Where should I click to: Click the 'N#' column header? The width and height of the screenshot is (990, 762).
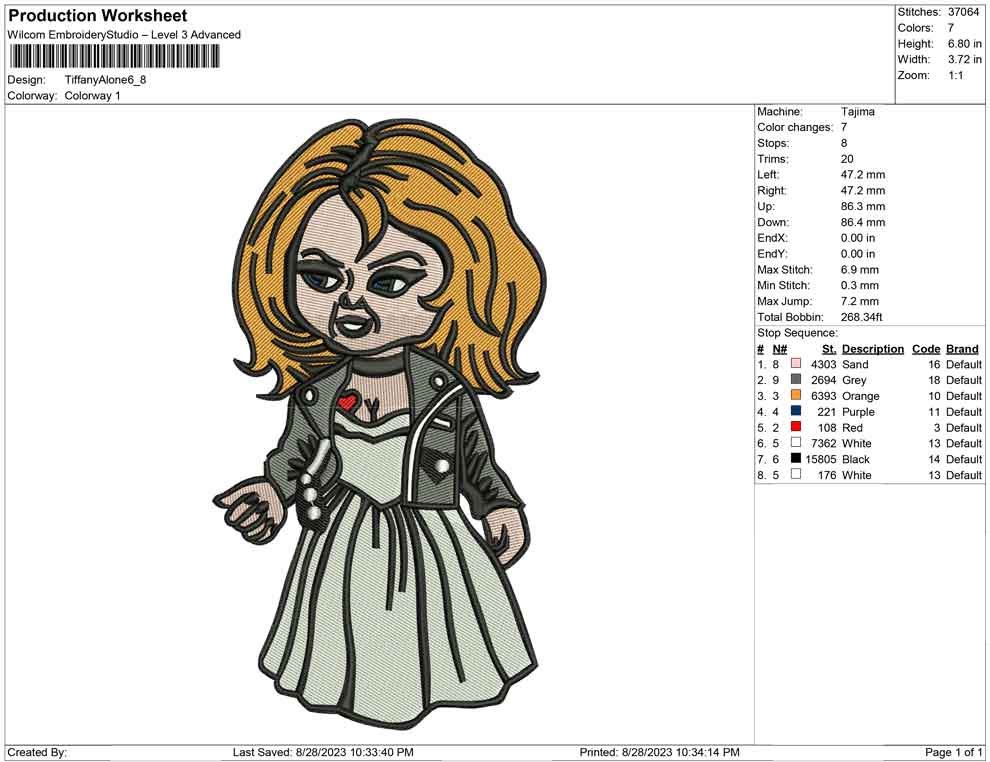780,349
